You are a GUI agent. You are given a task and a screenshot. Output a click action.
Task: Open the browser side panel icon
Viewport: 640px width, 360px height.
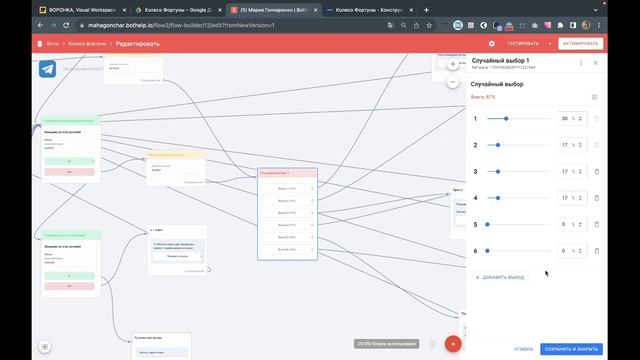coord(573,25)
